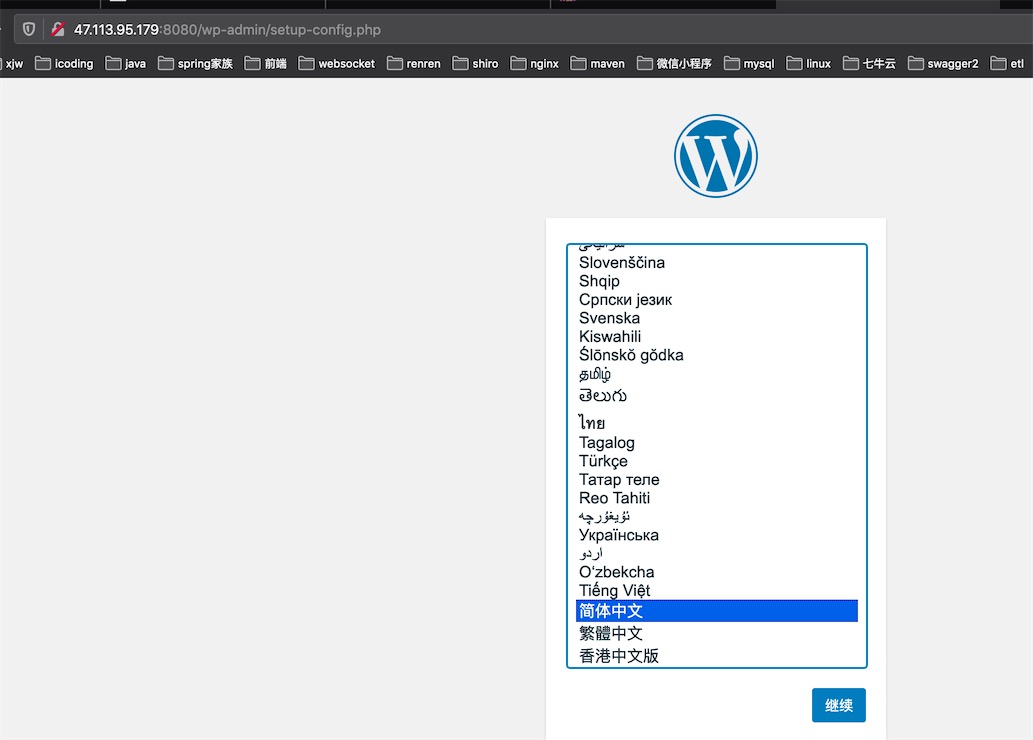Select Shqip in the language list
1033x740 pixels.
(717, 281)
